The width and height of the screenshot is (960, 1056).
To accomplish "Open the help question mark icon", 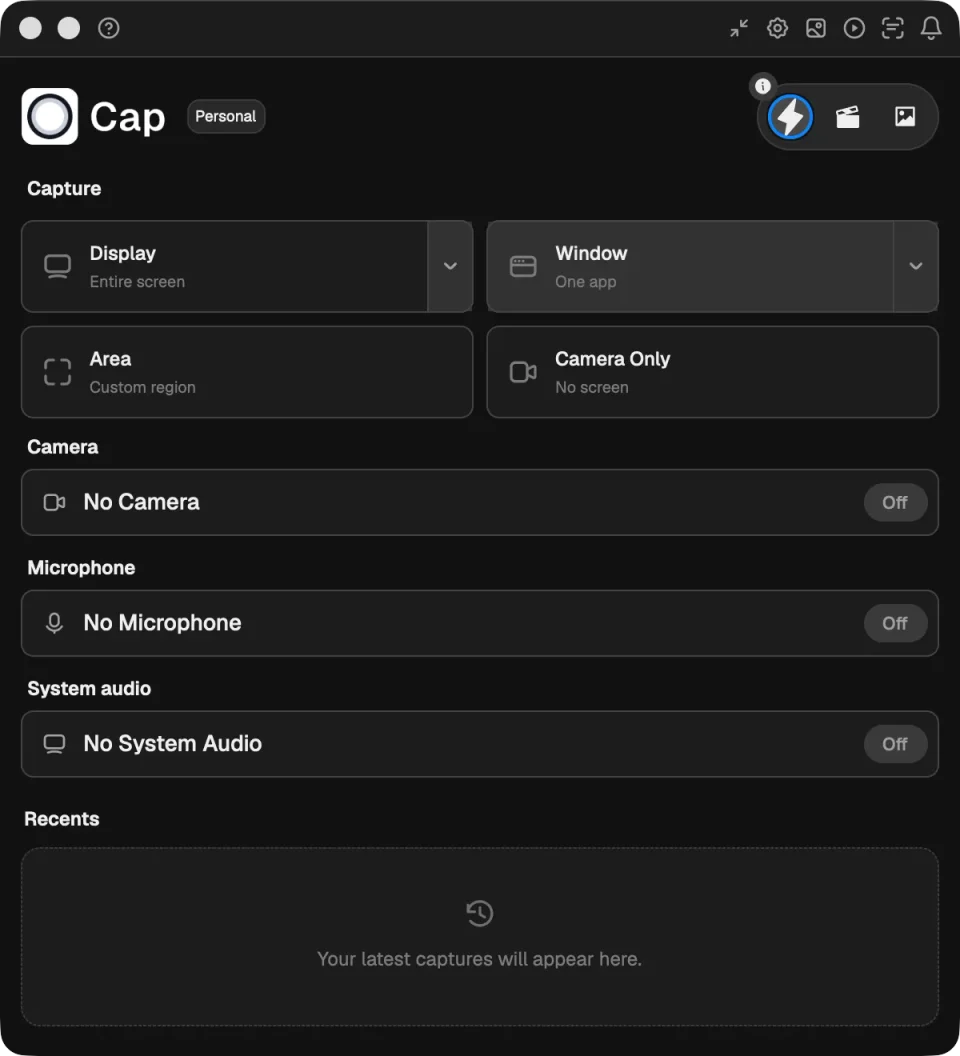I will click(108, 28).
